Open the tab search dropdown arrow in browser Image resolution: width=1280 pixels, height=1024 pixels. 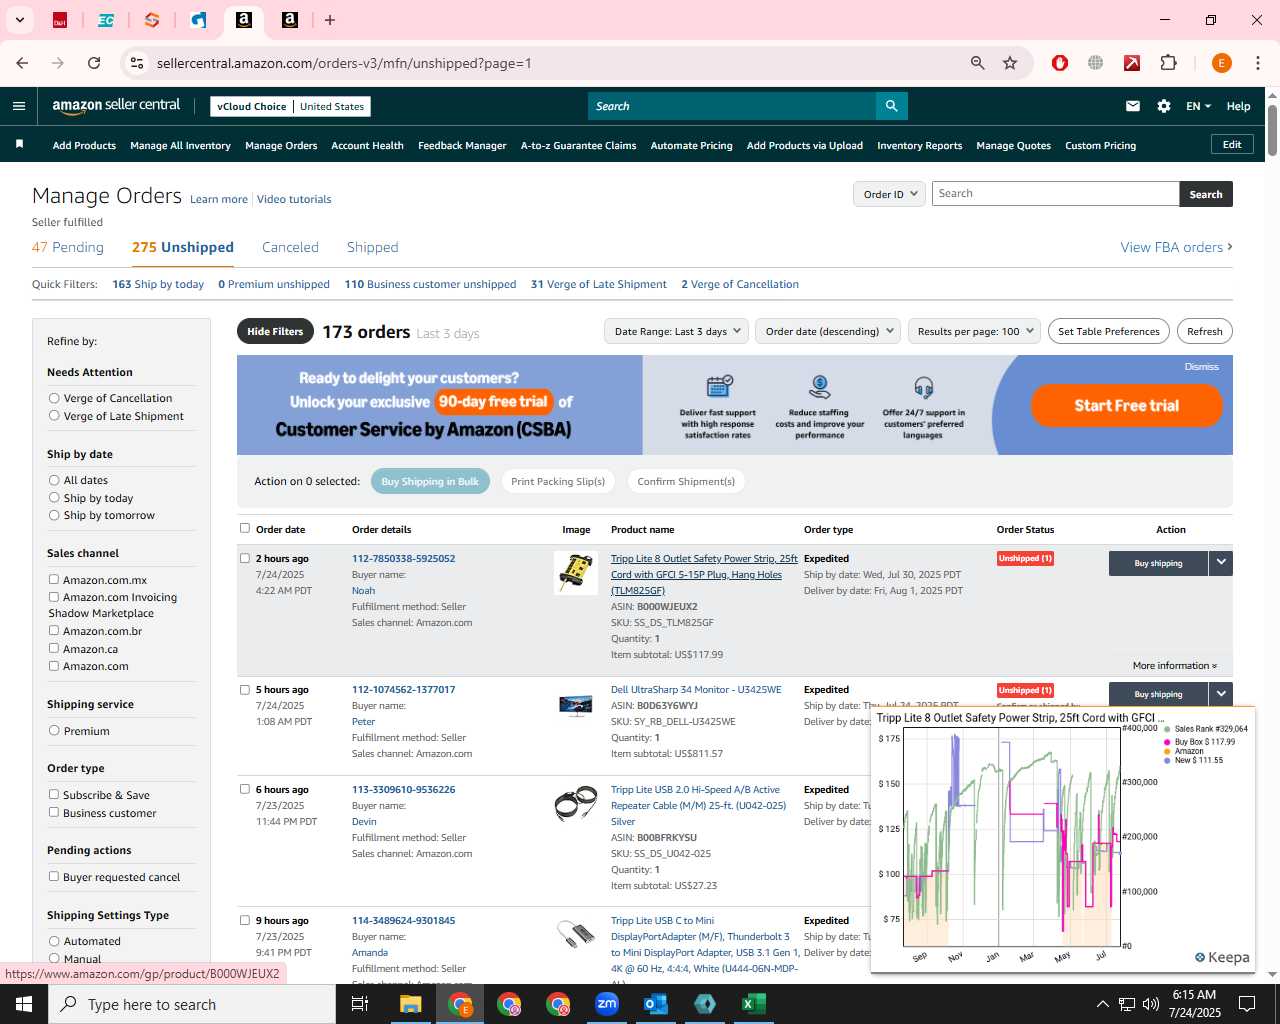[x=19, y=20]
